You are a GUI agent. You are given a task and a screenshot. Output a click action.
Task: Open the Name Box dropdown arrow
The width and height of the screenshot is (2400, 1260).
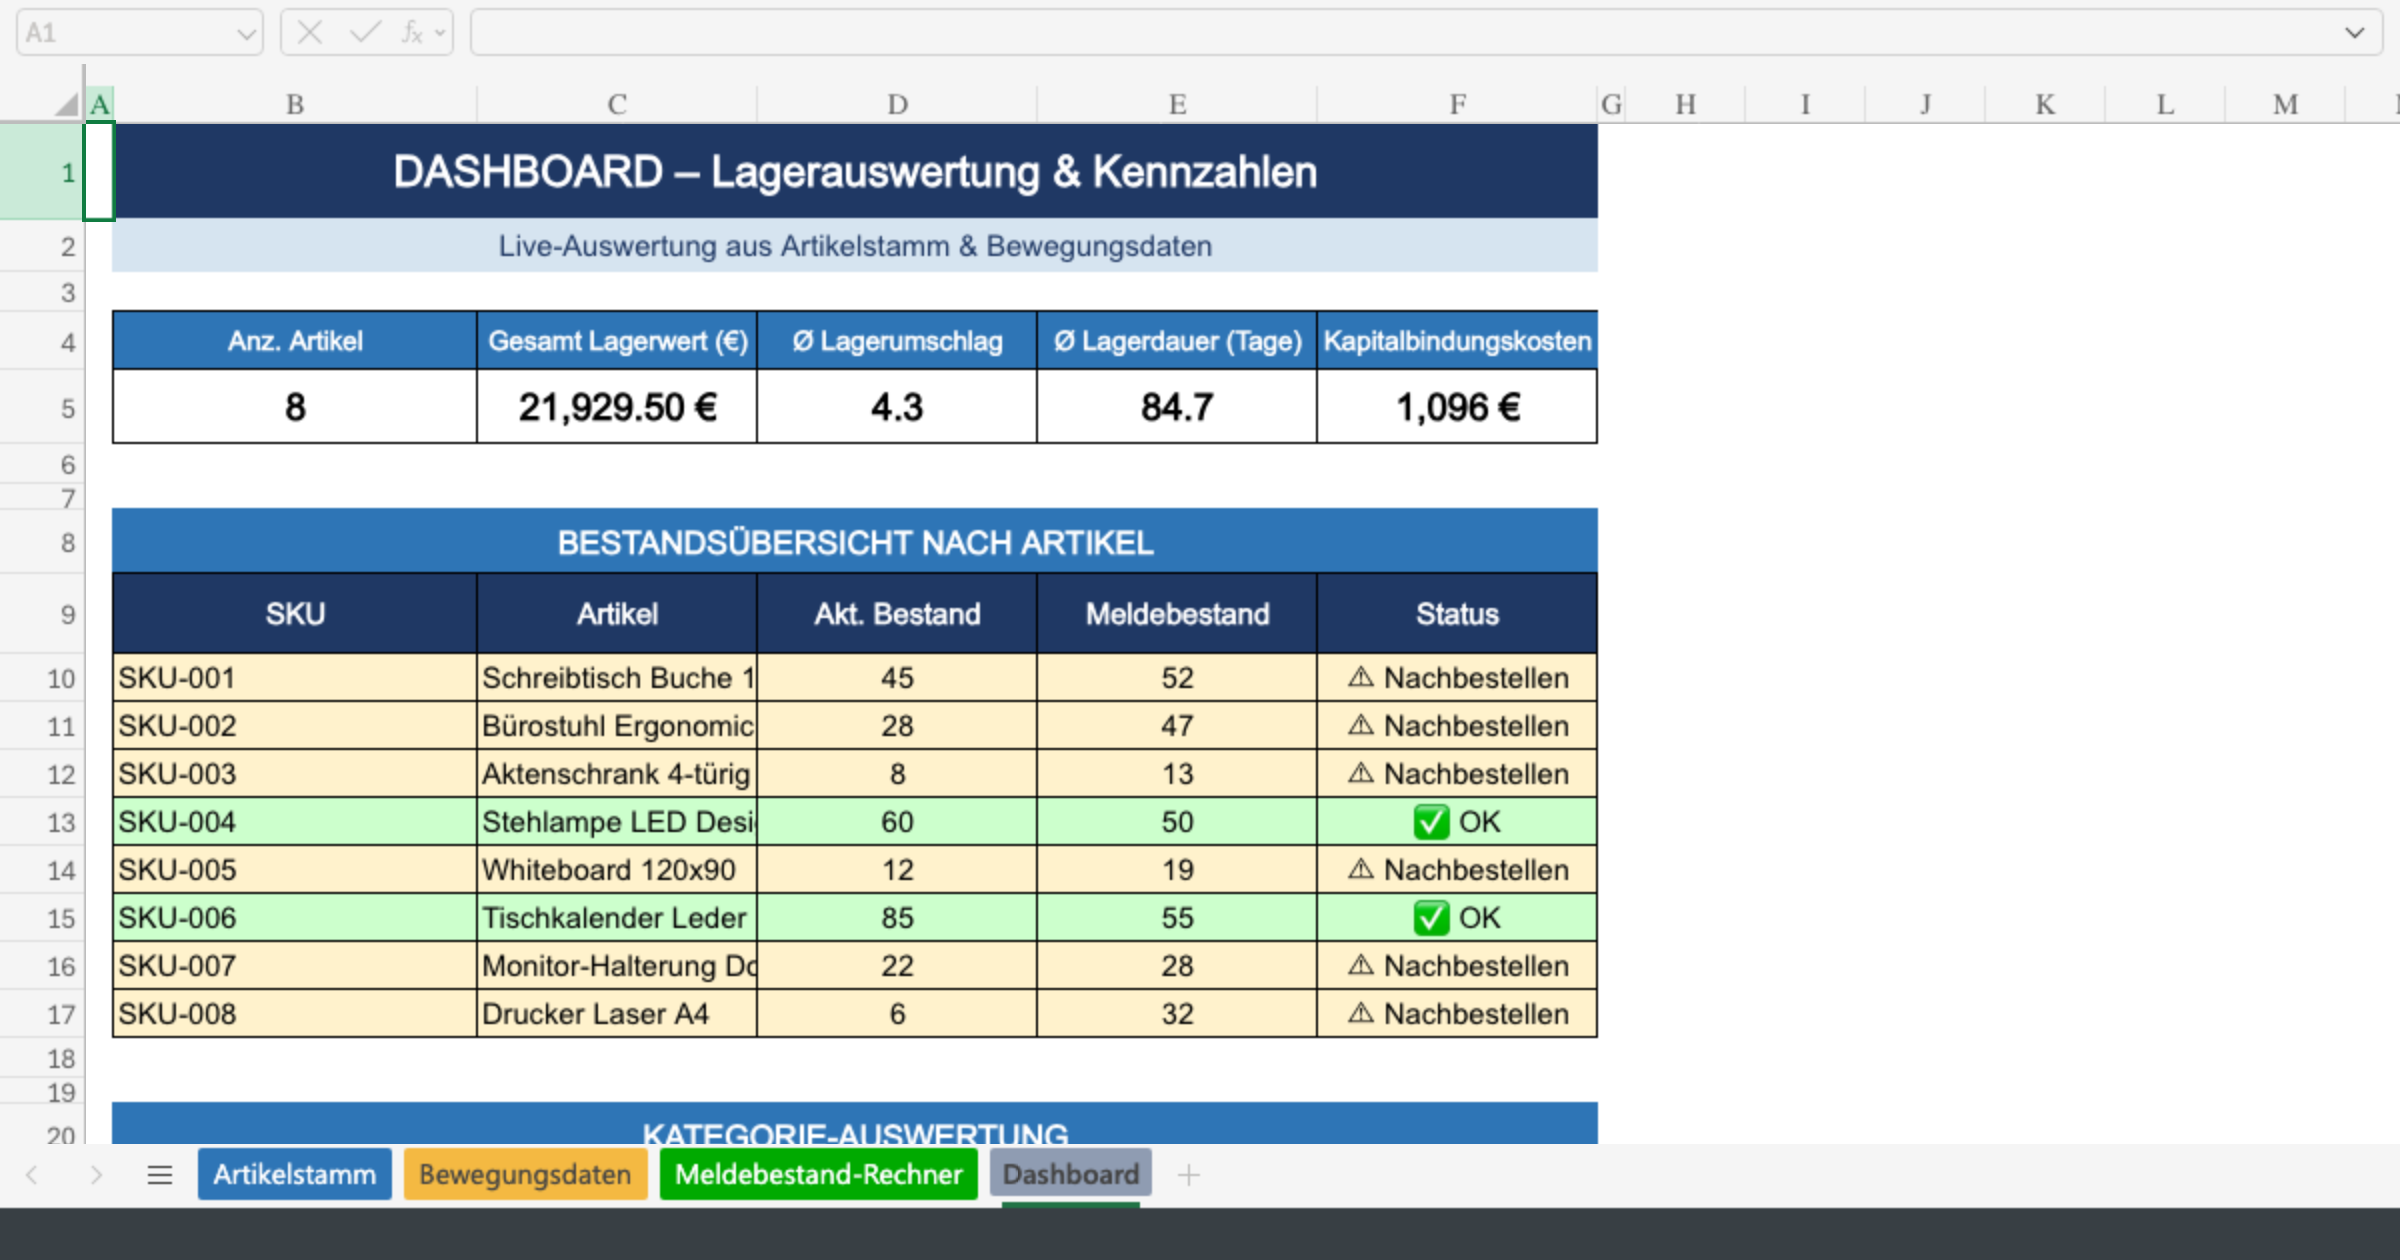(x=246, y=34)
